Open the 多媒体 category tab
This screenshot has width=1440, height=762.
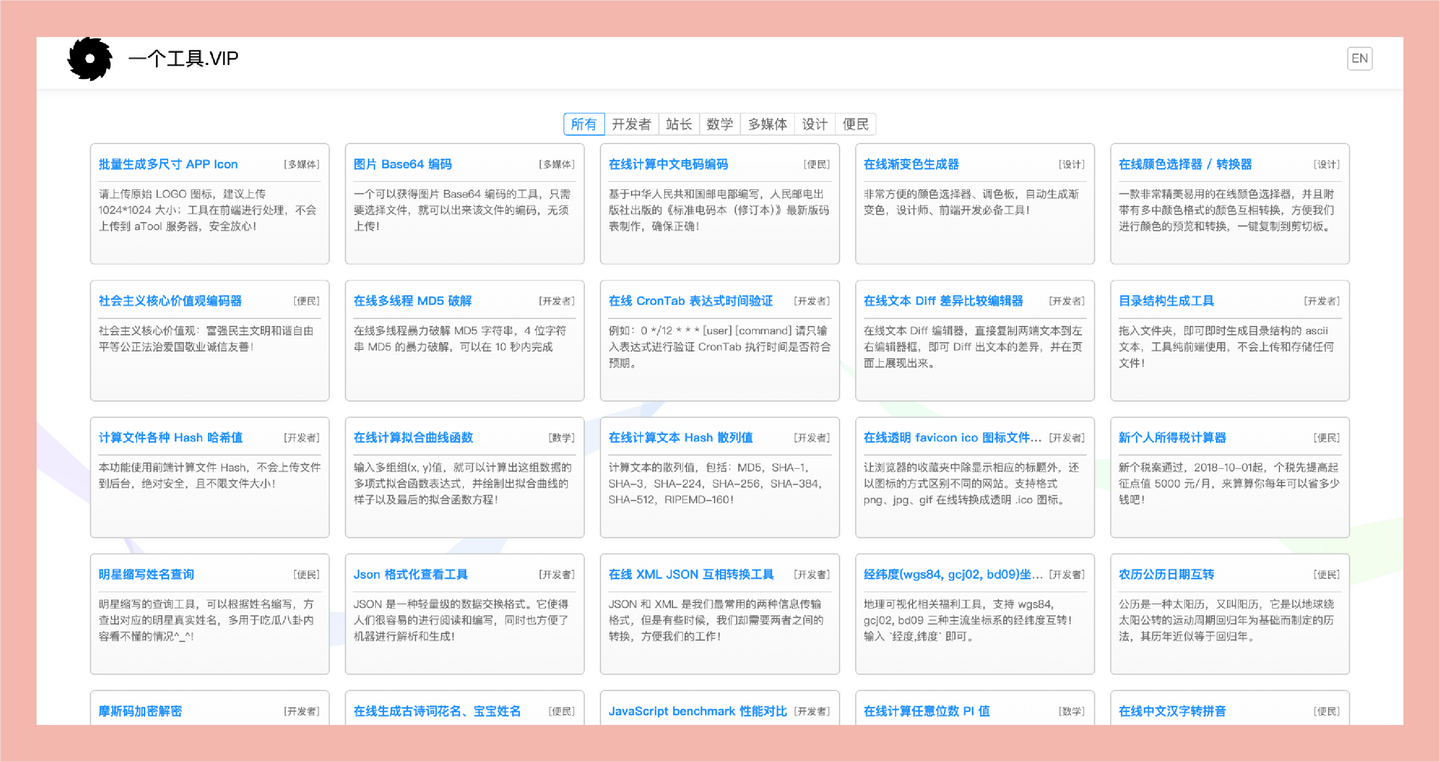tap(767, 123)
